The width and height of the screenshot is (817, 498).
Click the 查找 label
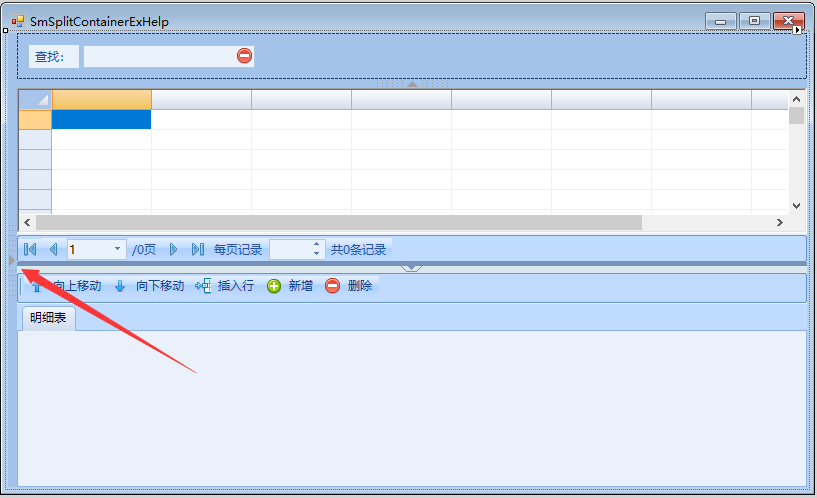54,56
